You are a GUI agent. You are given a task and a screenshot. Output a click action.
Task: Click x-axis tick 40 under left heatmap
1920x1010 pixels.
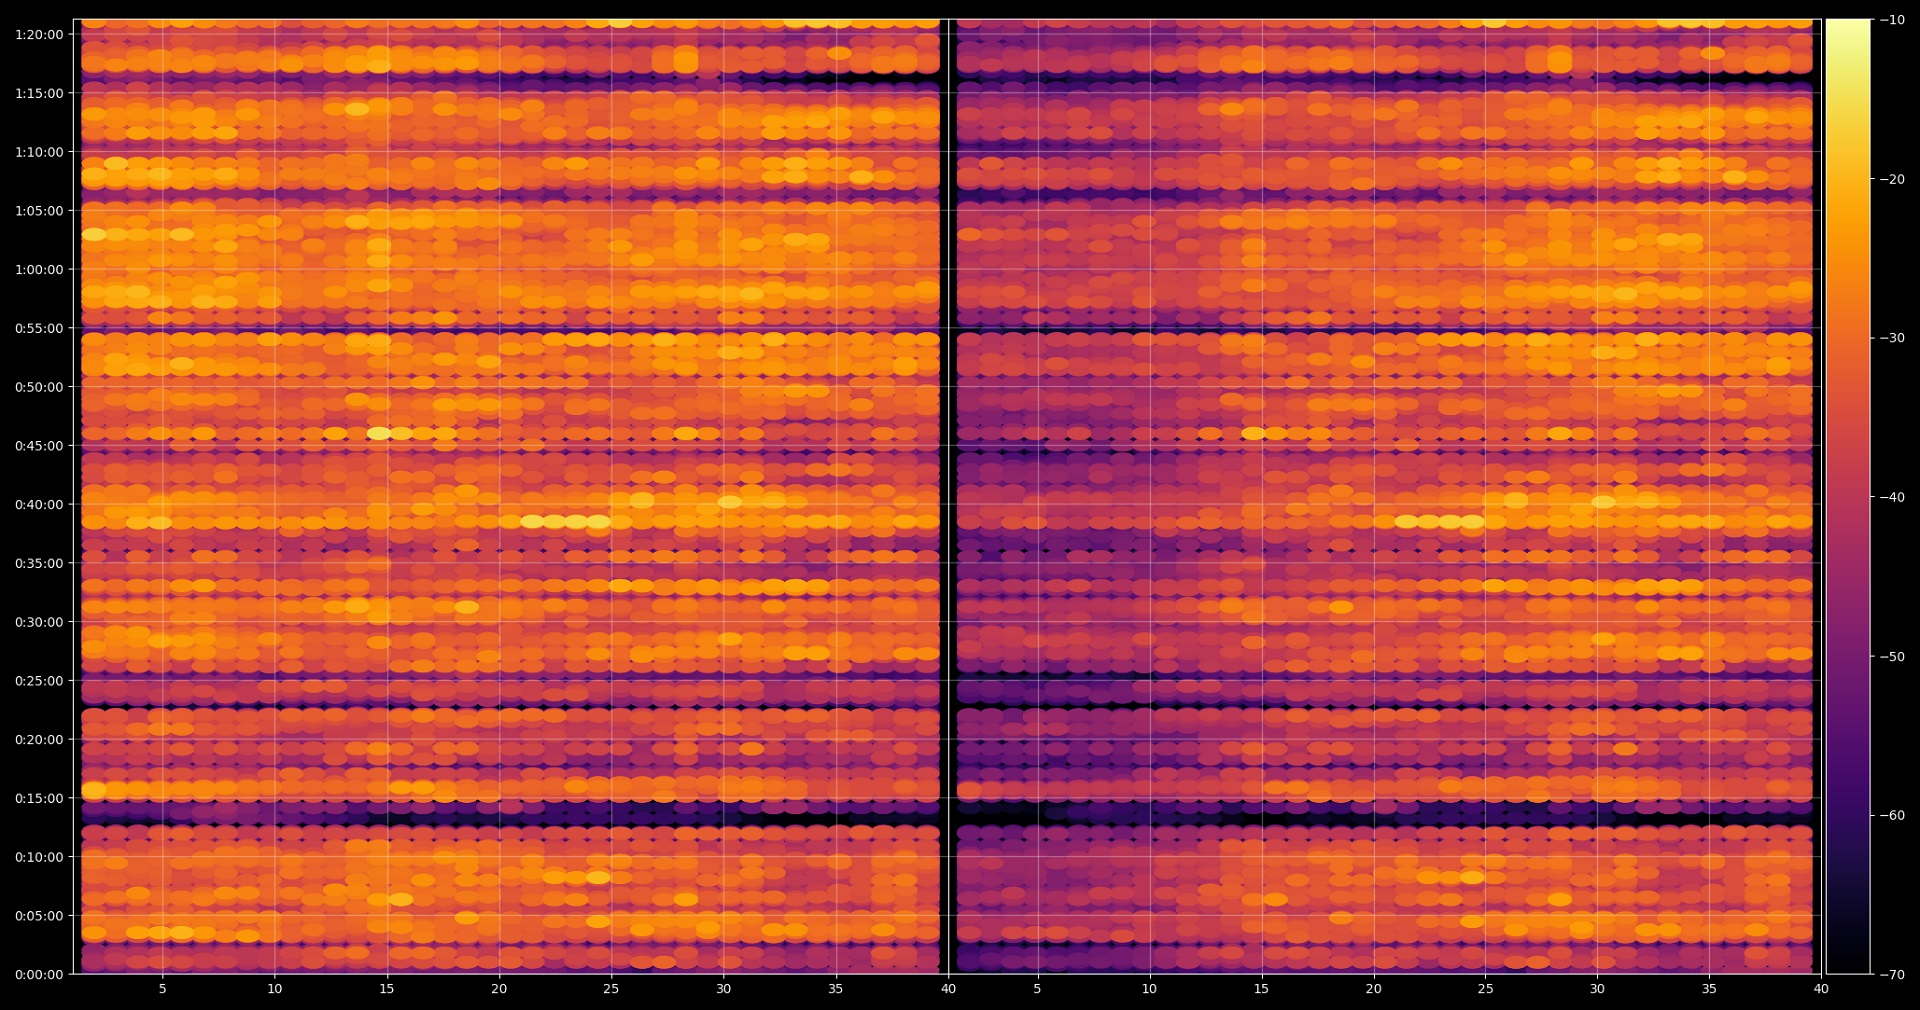pos(948,989)
